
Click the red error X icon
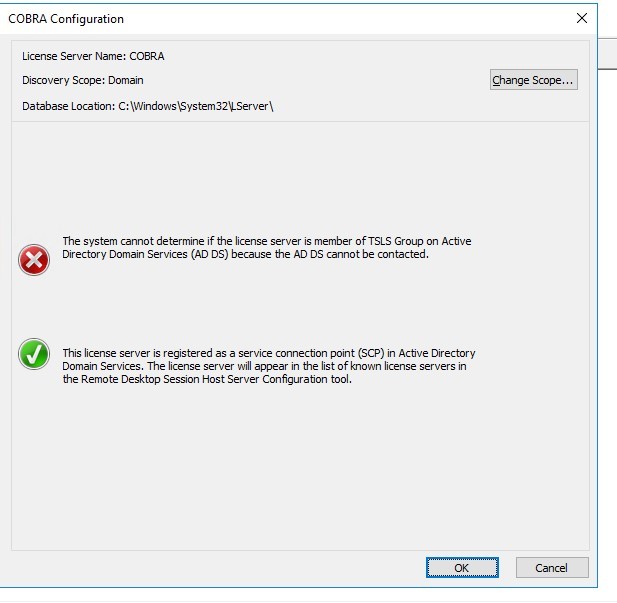pos(34,260)
